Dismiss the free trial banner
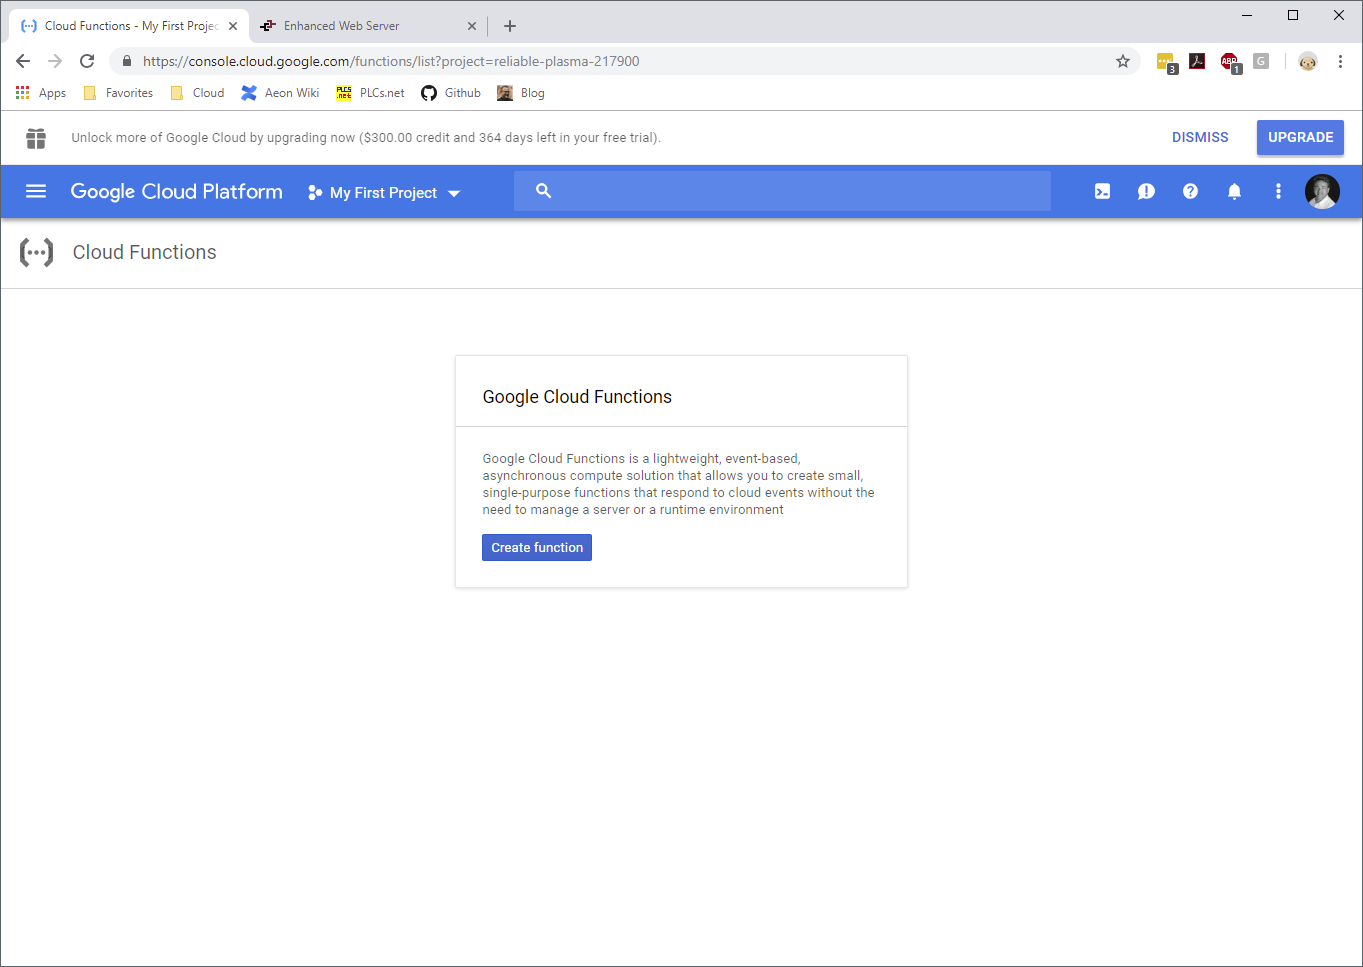 [1200, 137]
